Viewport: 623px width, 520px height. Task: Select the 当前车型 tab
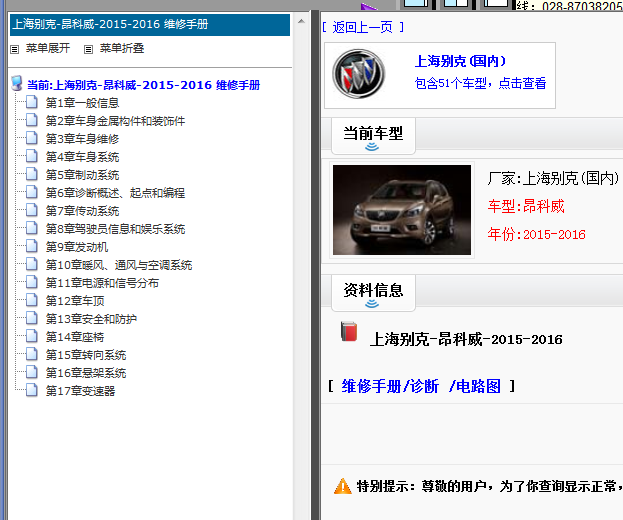[x=373, y=135]
